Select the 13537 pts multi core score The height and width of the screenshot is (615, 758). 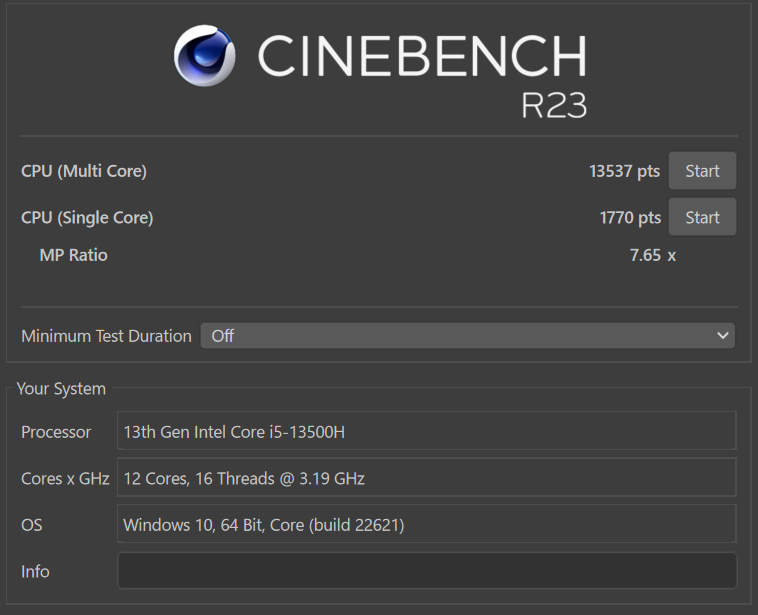tap(624, 171)
